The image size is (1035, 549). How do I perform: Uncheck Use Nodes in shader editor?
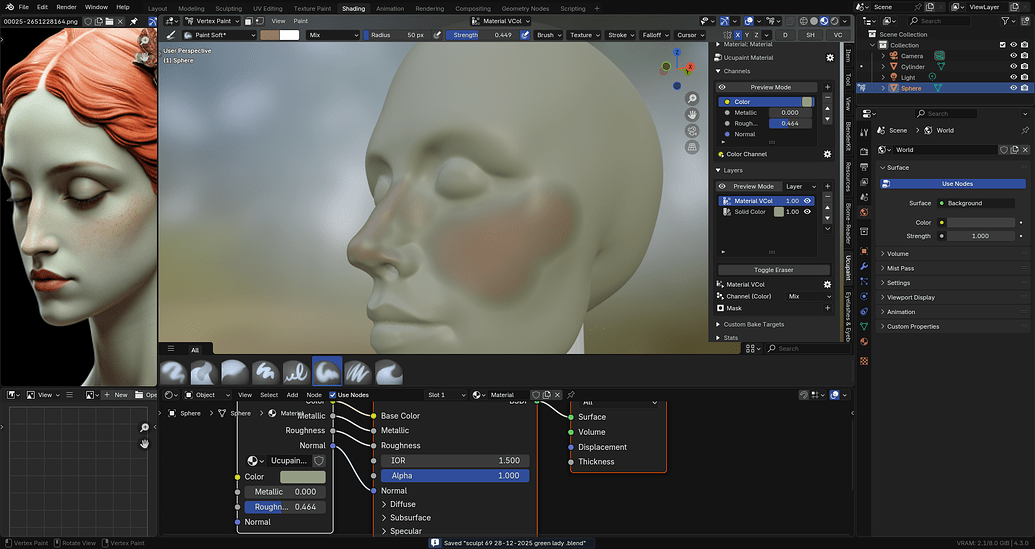333,395
